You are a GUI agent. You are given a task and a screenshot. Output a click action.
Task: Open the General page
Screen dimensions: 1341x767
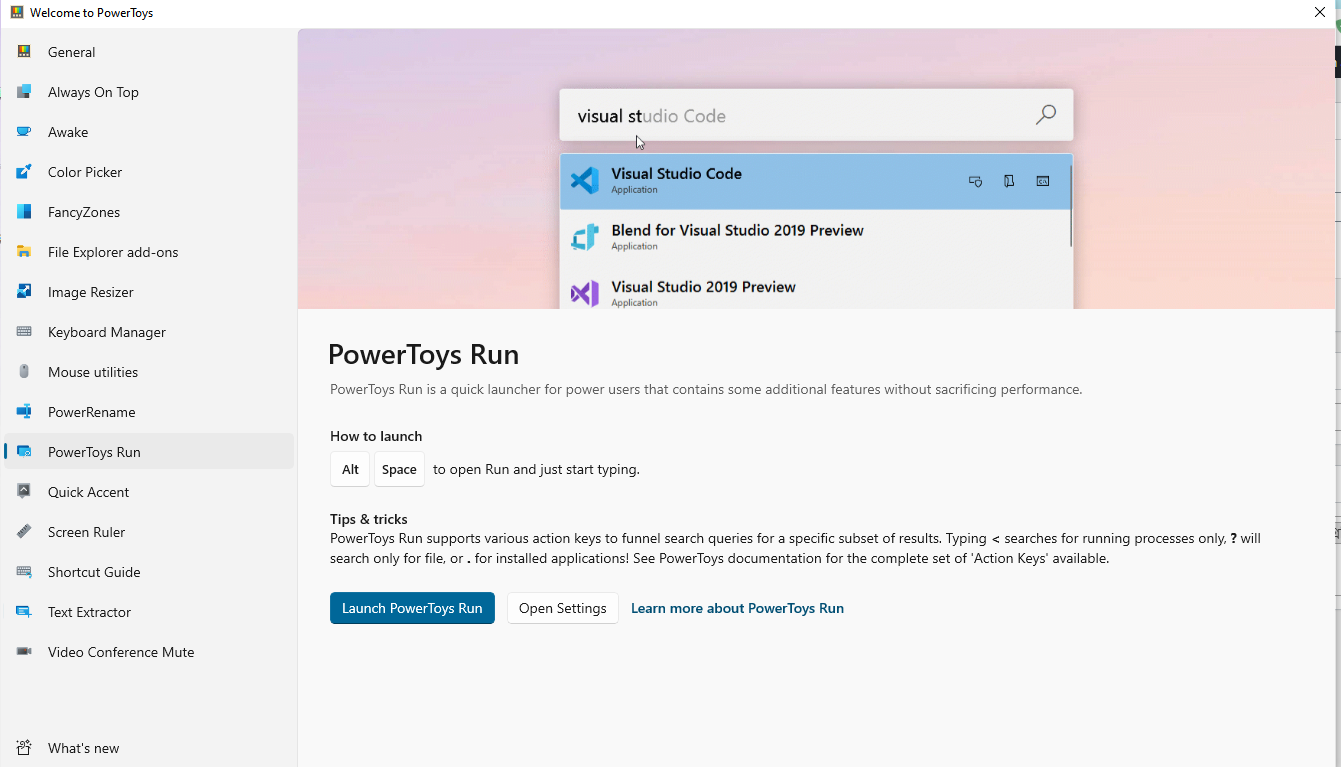pyautogui.click(x=72, y=52)
